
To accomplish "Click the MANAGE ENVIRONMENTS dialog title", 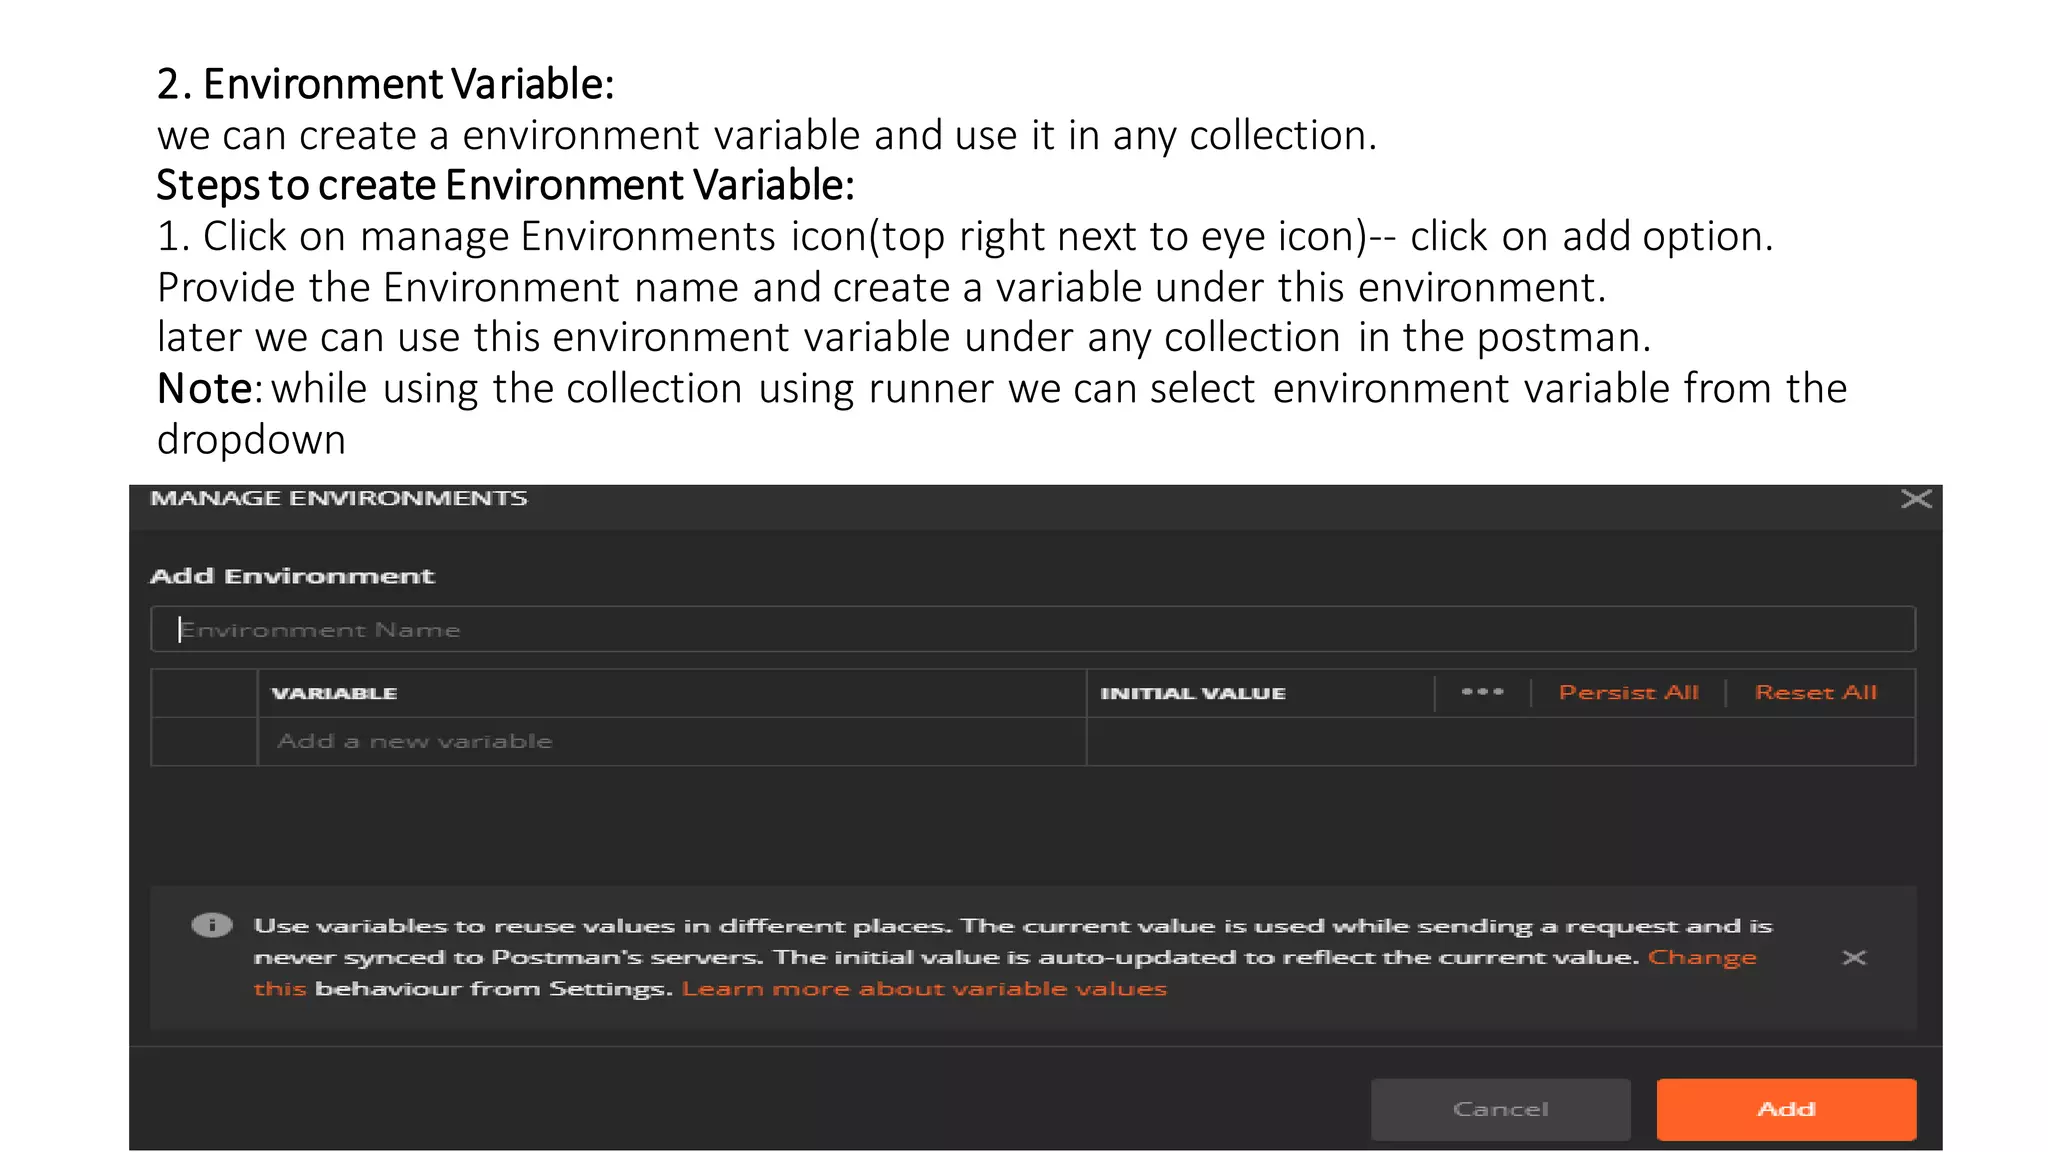I will (x=339, y=498).
